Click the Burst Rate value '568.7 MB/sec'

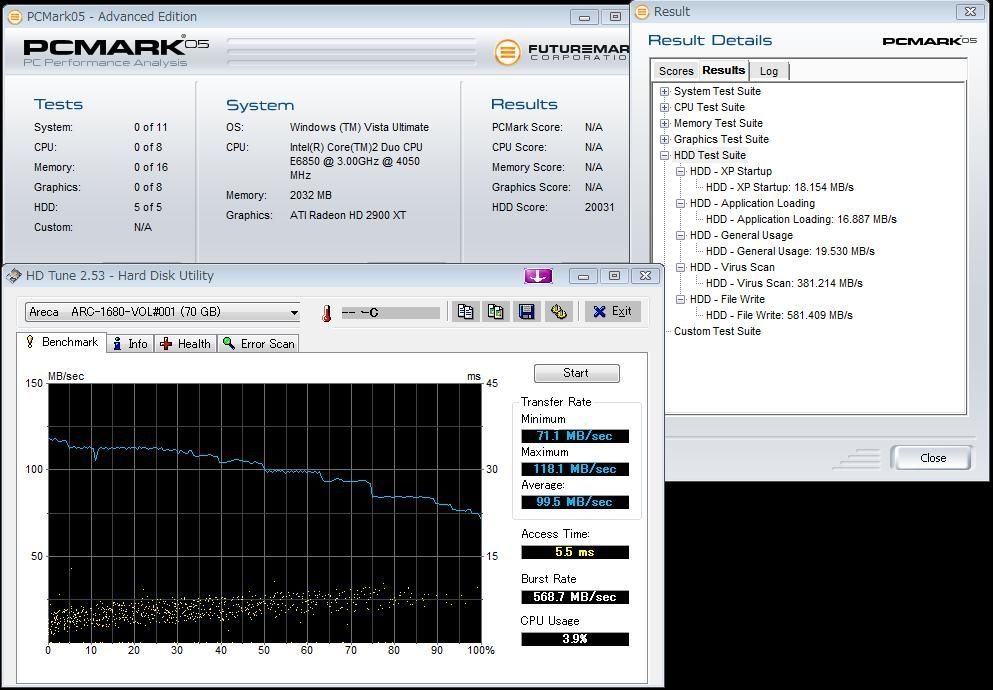click(575, 597)
